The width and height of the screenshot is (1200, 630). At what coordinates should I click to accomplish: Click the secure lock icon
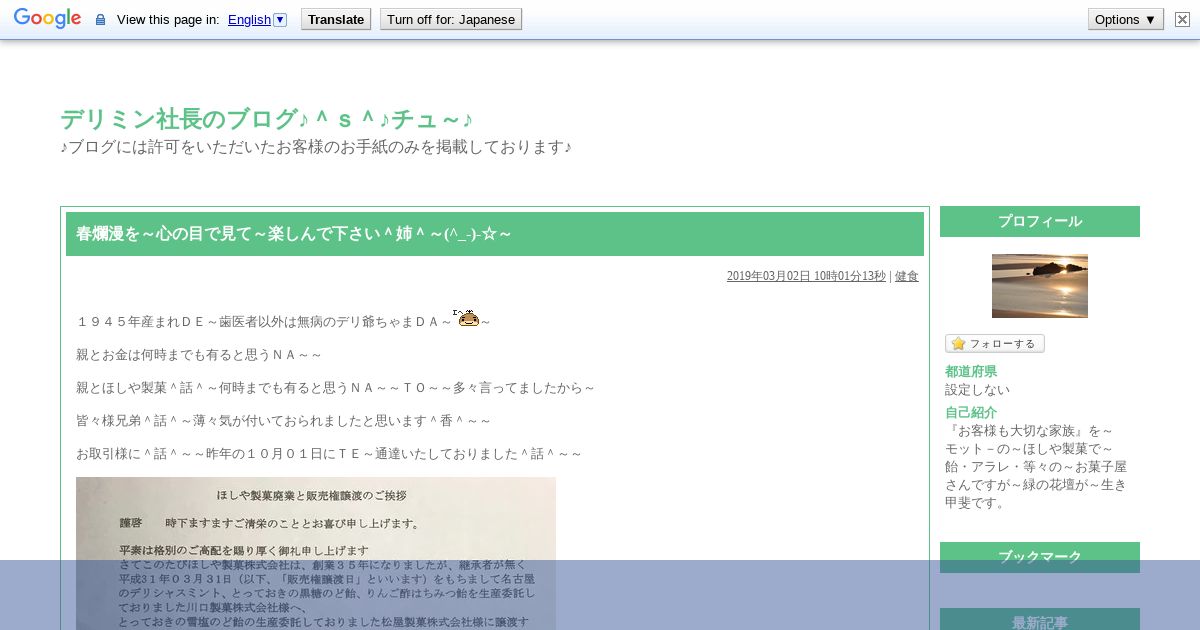(100, 19)
